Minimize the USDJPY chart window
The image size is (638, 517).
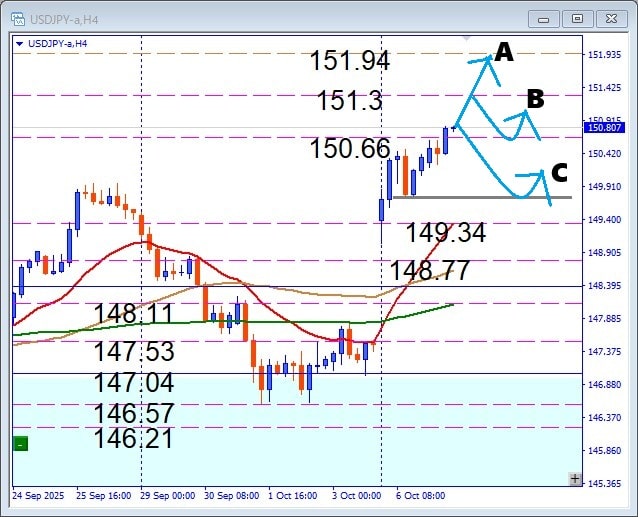pos(545,18)
